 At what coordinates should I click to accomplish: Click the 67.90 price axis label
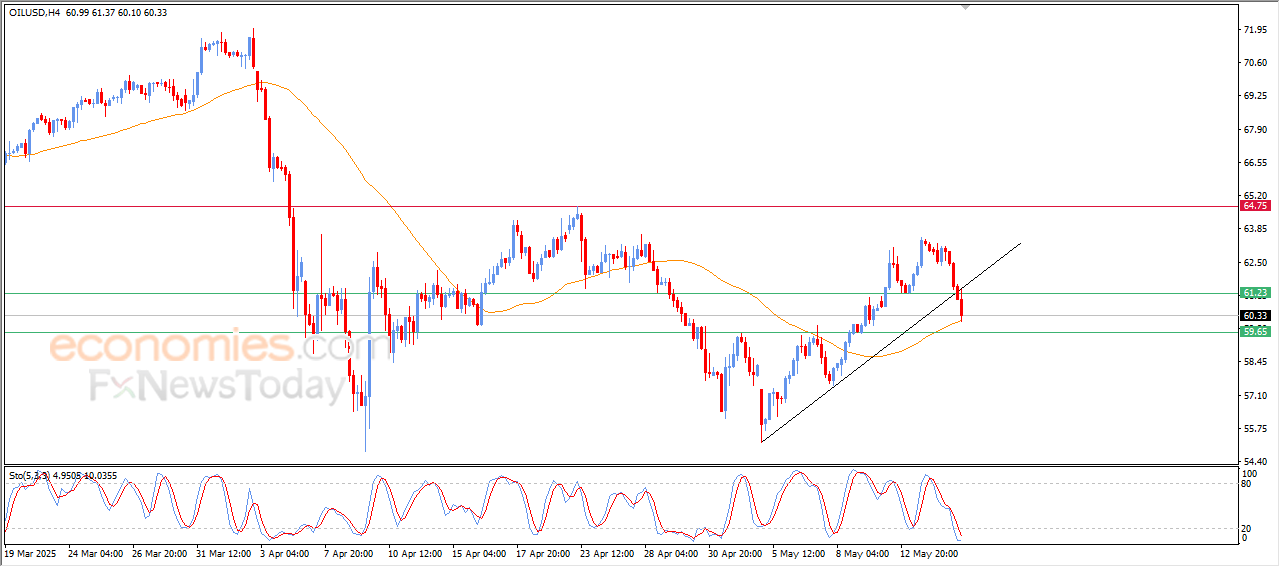click(x=1255, y=129)
